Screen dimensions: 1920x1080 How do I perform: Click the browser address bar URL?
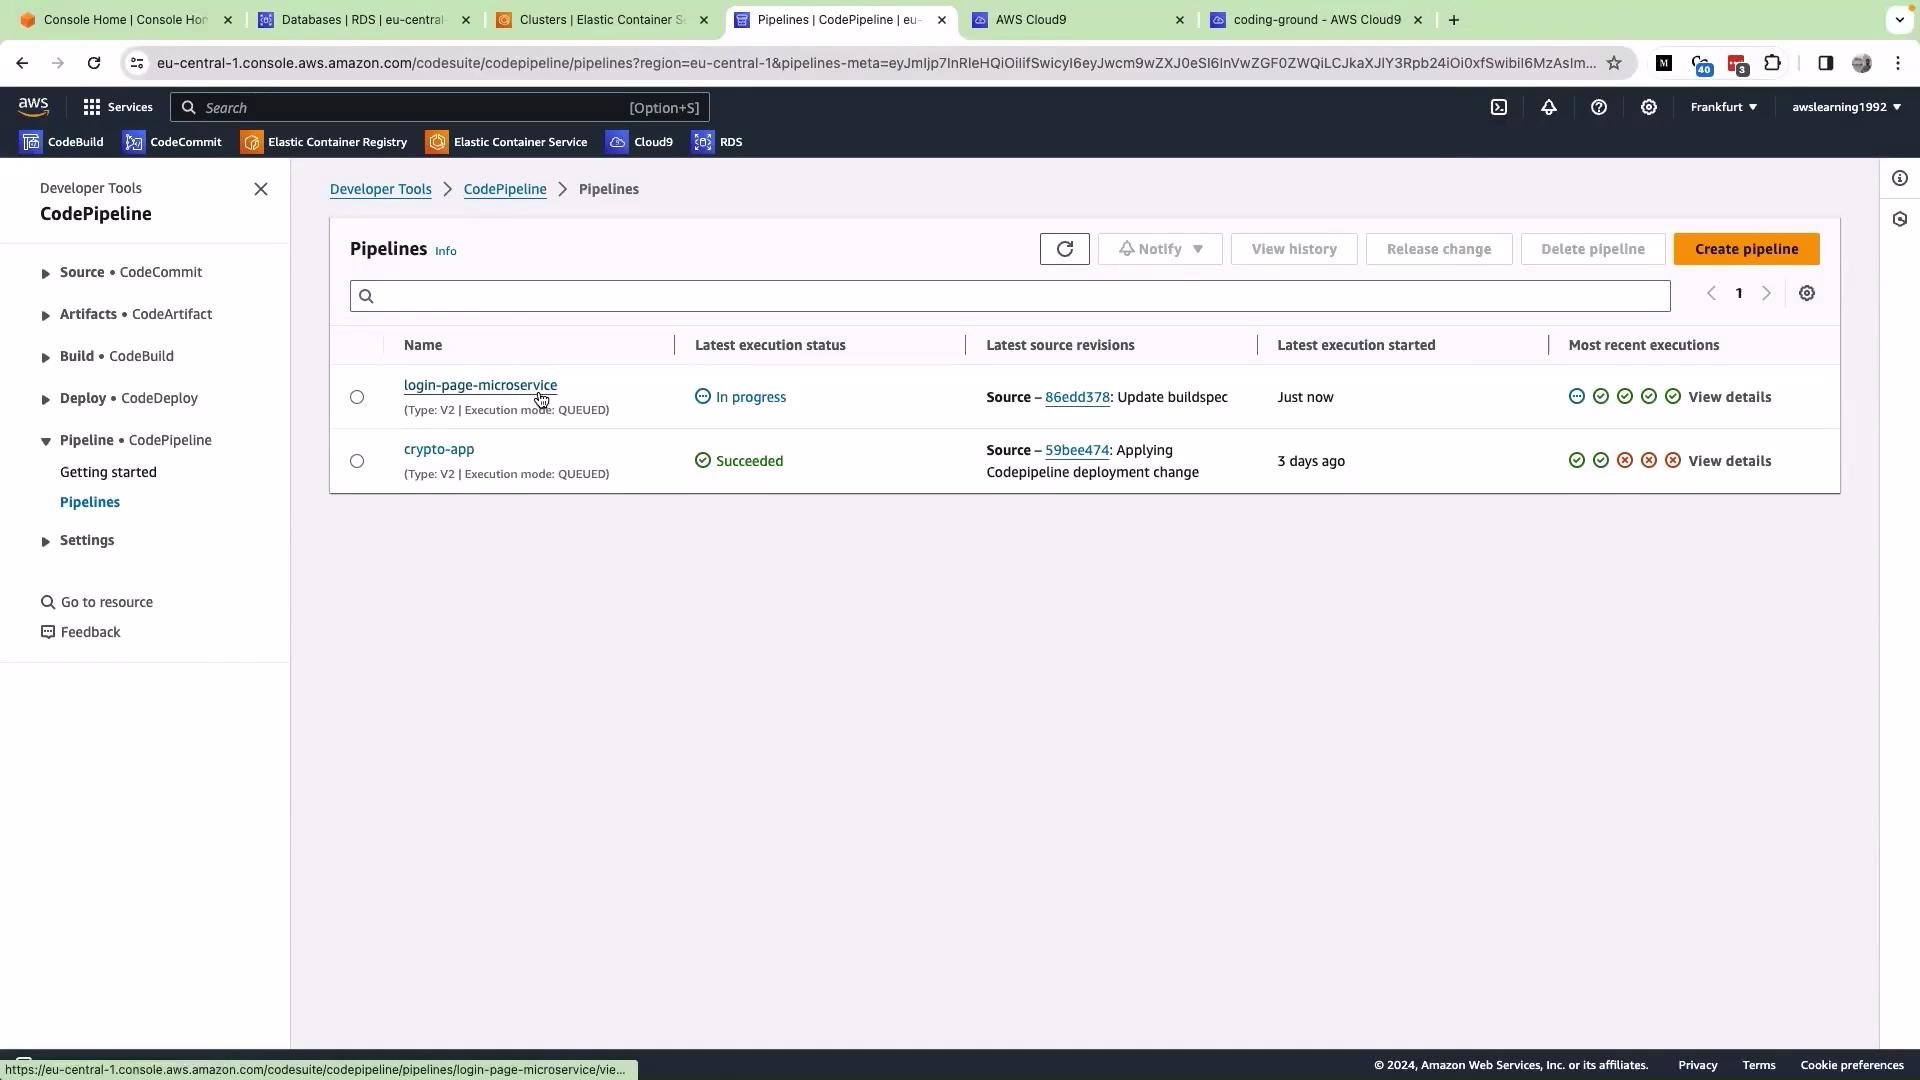tap(876, 63)
